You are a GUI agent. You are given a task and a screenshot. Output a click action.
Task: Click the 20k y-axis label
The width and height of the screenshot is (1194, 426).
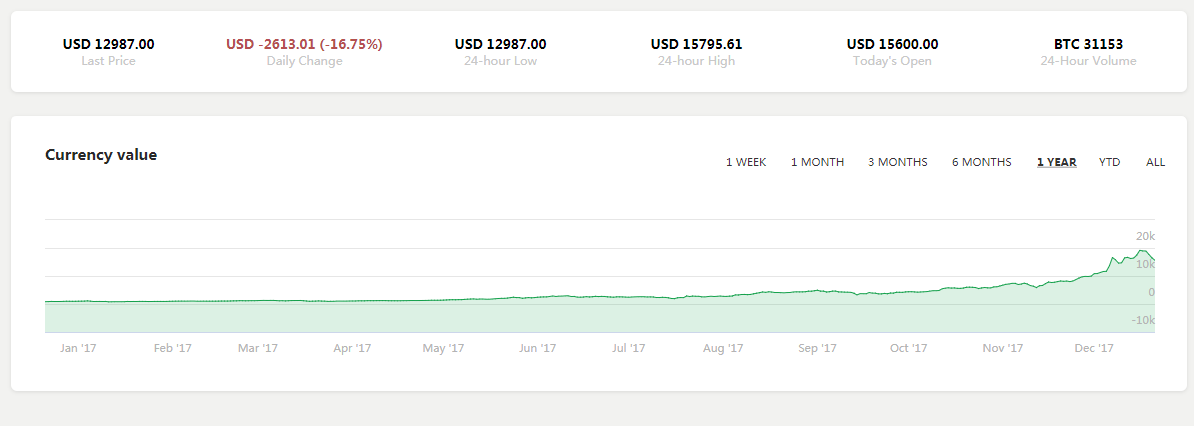(1145, 236)
